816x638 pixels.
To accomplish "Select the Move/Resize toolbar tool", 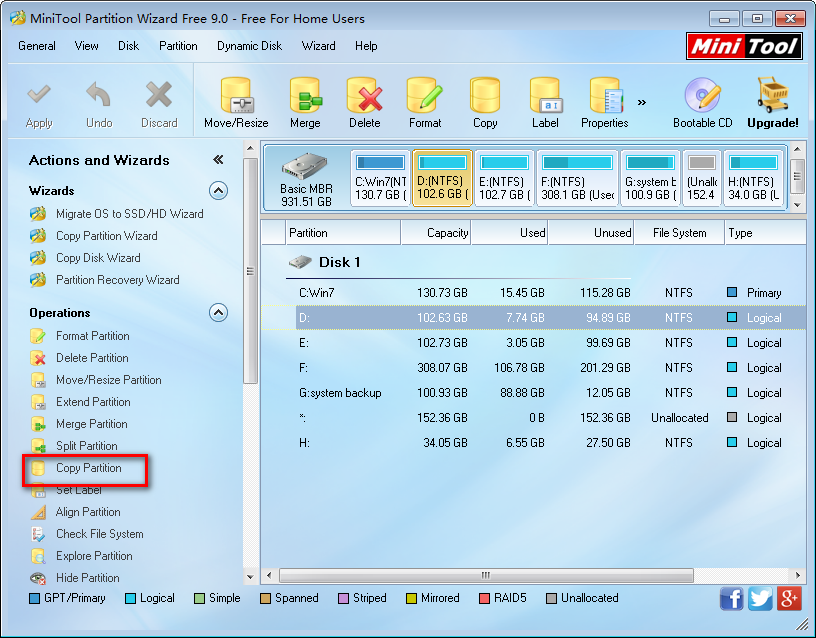I will coord(236,104).
